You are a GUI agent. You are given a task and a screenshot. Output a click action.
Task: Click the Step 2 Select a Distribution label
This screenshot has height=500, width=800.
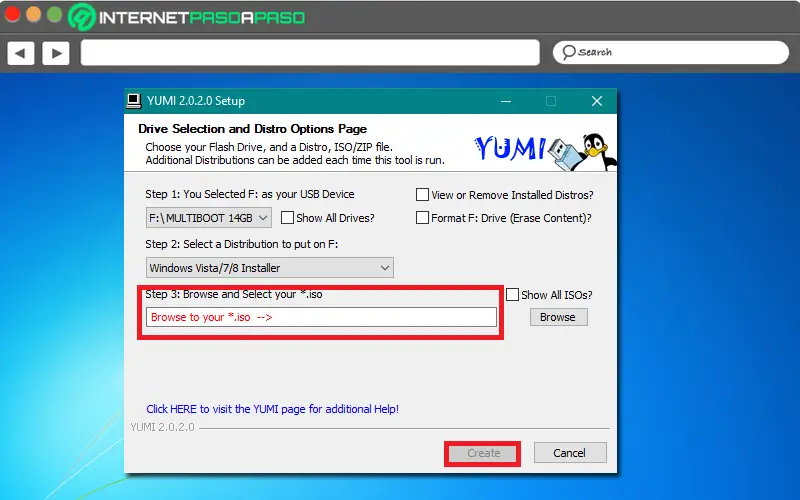coord(241,244)
